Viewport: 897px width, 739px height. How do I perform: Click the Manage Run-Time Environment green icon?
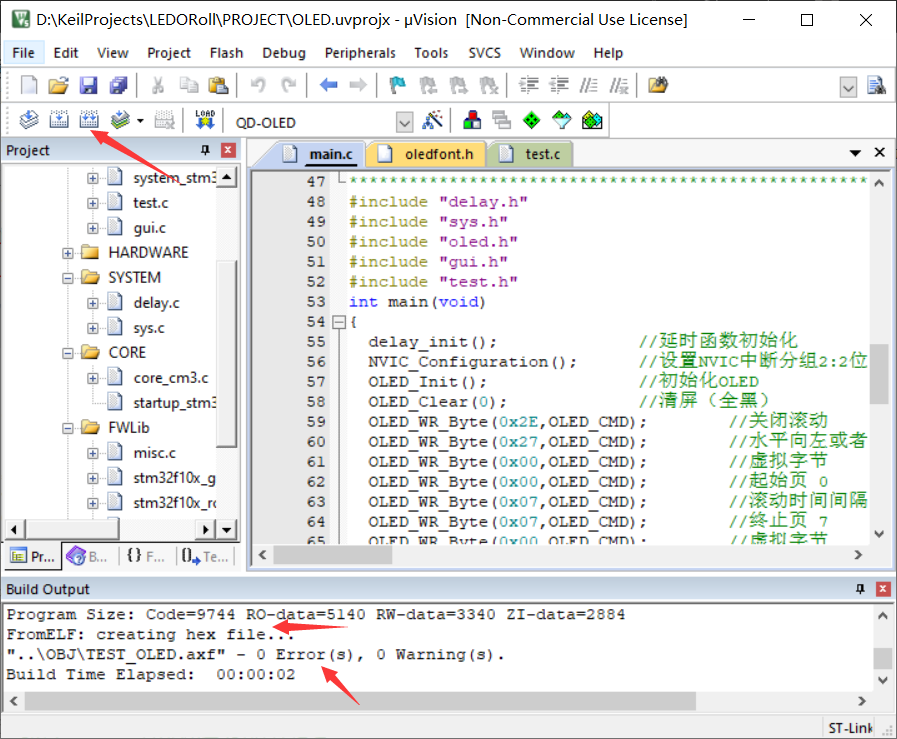pyautogui.click(x=531, y=120)
